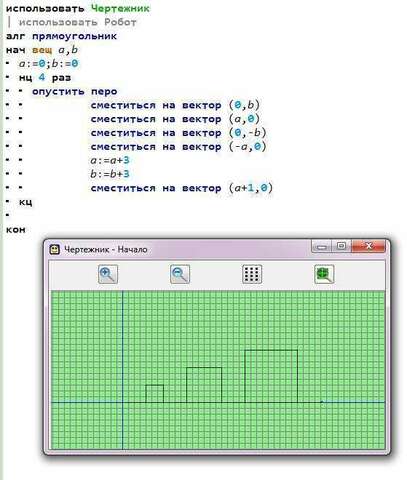Click the Чертежник - Начало title bar
Viewport: 407px width, 480px height.
click(180, 249)
